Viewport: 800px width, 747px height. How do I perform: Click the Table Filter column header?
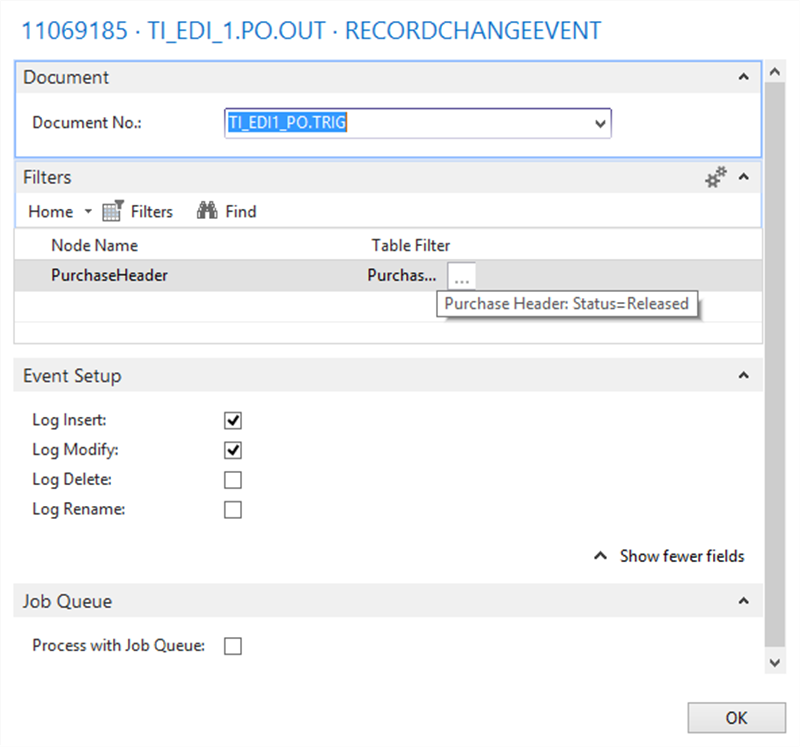click(x=410, y=245)
